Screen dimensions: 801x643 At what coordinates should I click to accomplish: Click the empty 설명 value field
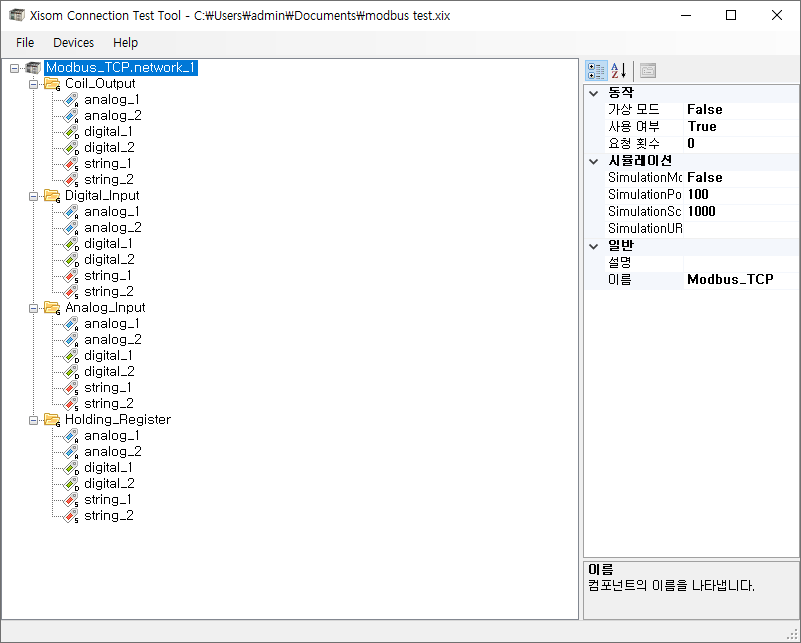click(x=741, y=263)
